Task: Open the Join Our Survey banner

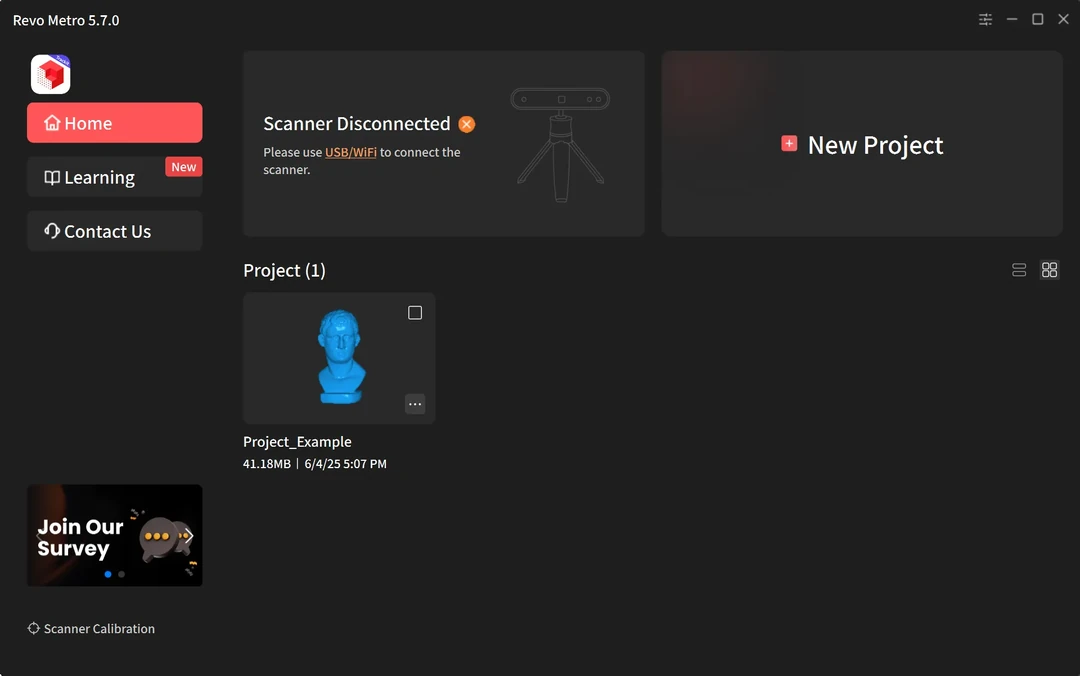Action: point(114,535)
